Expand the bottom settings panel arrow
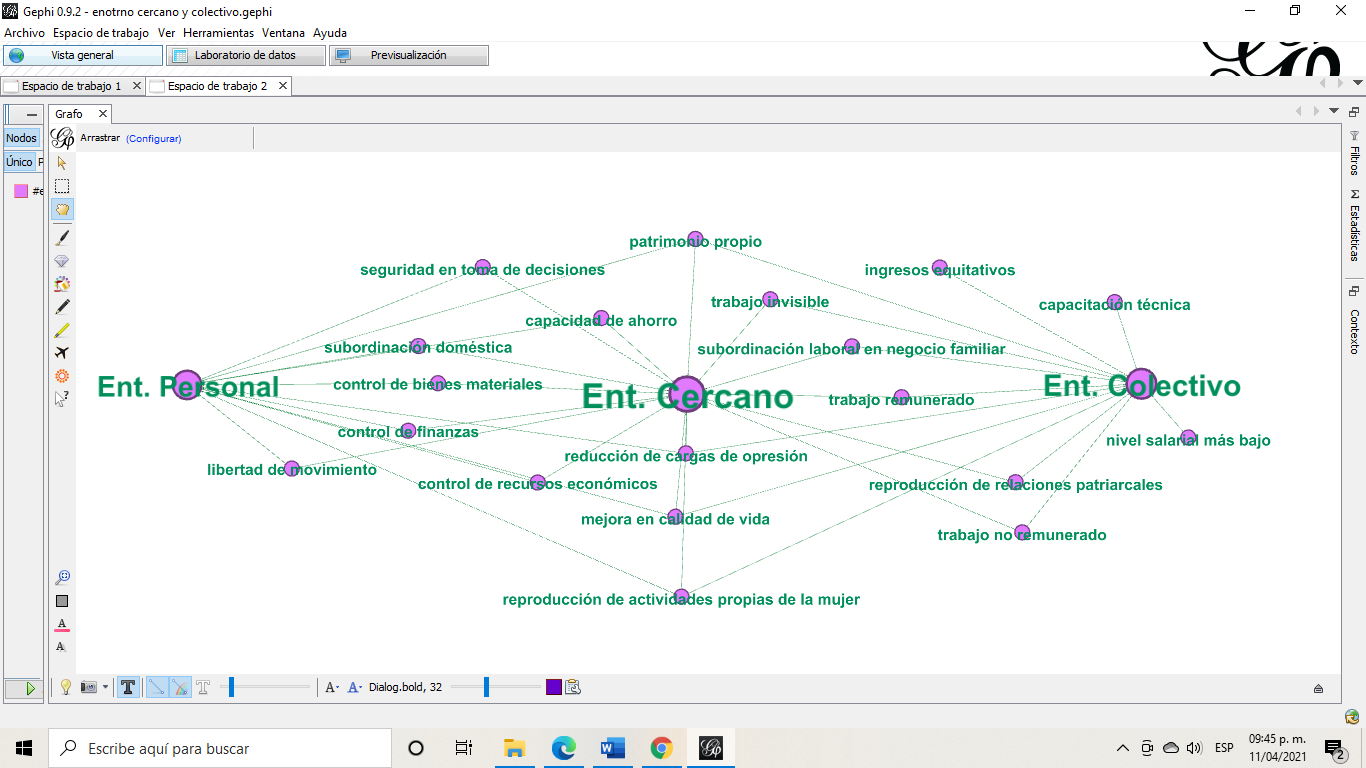This screenshot has width=1366, height=768. pos(1318,688)
